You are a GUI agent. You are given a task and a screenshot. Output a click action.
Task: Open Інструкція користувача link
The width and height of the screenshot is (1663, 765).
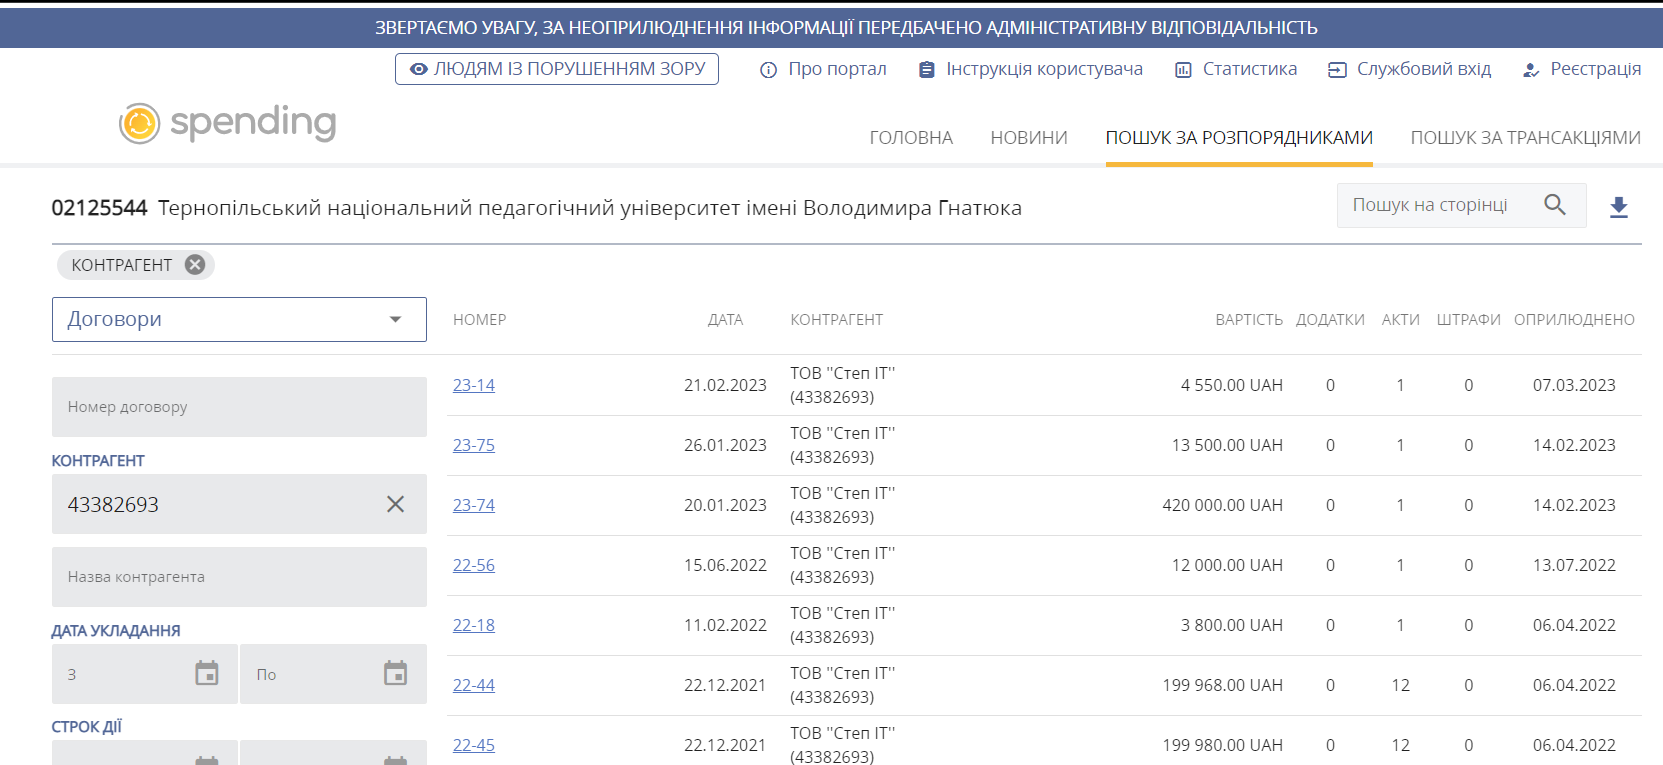(1031, 69)
